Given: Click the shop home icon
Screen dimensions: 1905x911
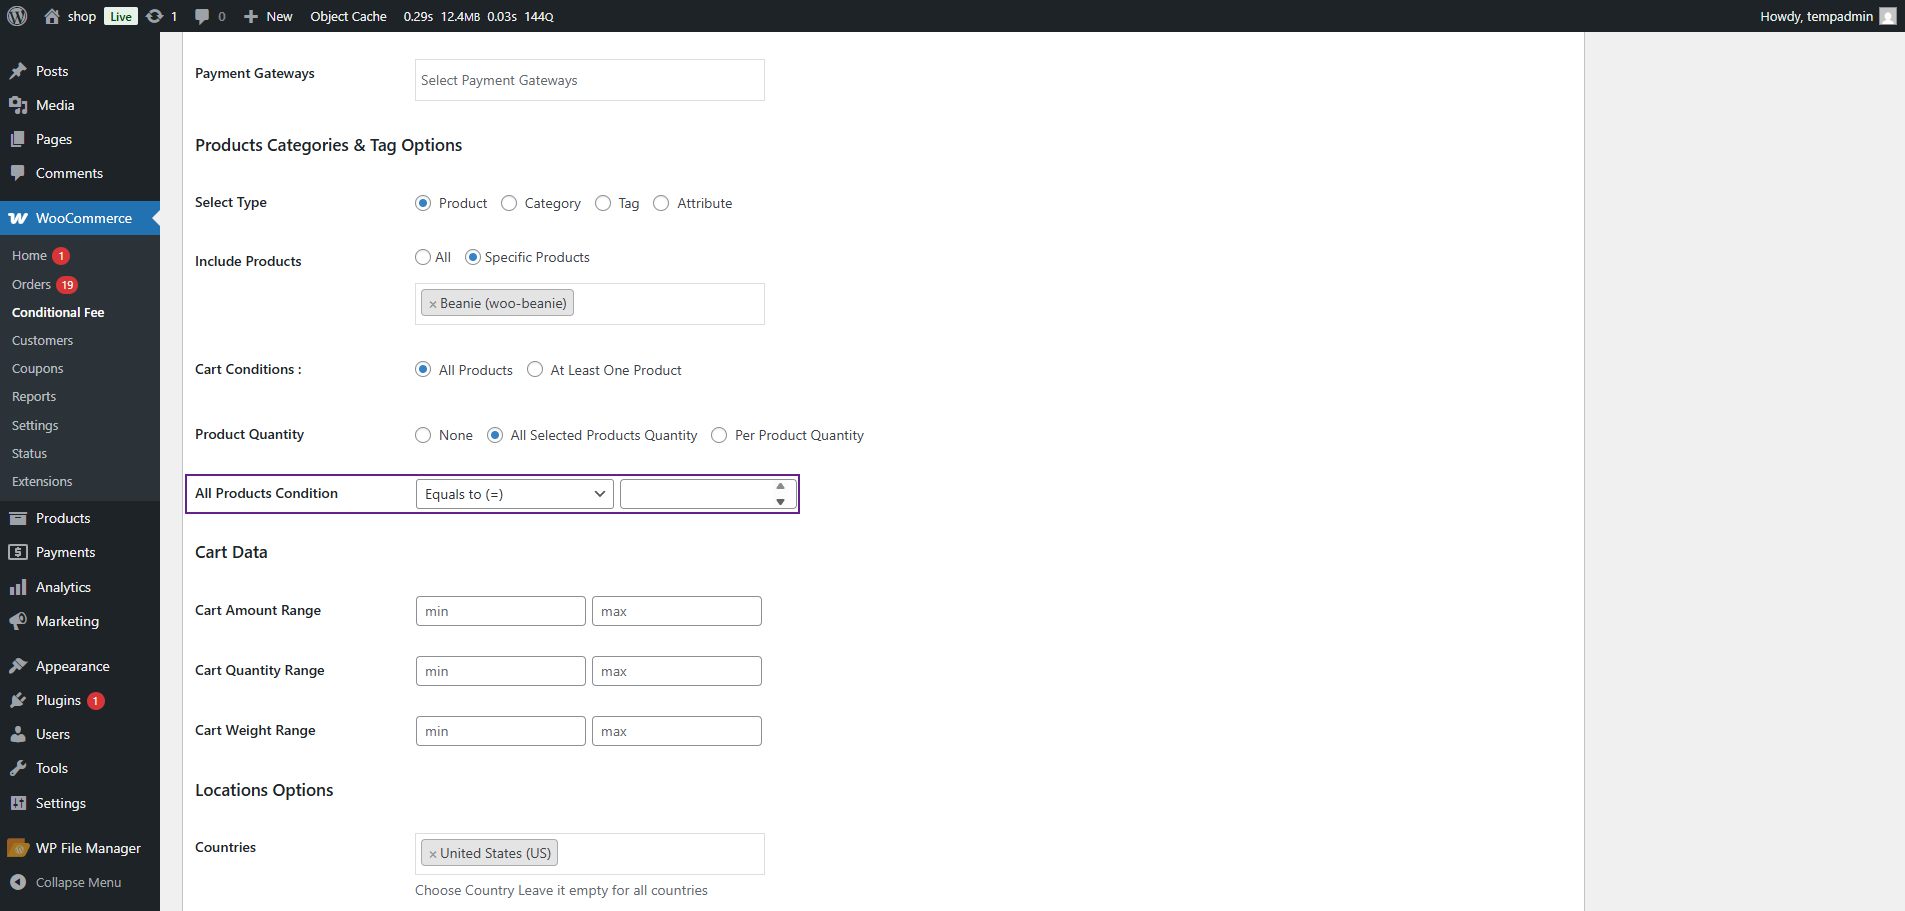Looking at the screenshot, I should pos(52,16).
